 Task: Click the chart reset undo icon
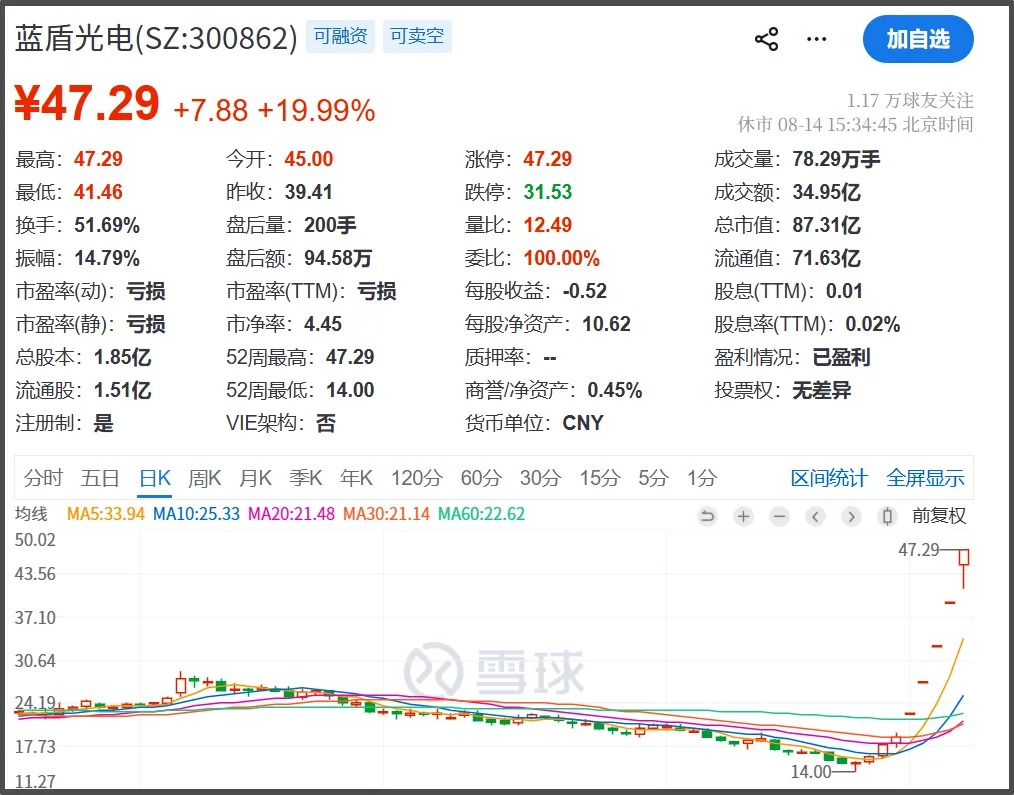point(707,516)
